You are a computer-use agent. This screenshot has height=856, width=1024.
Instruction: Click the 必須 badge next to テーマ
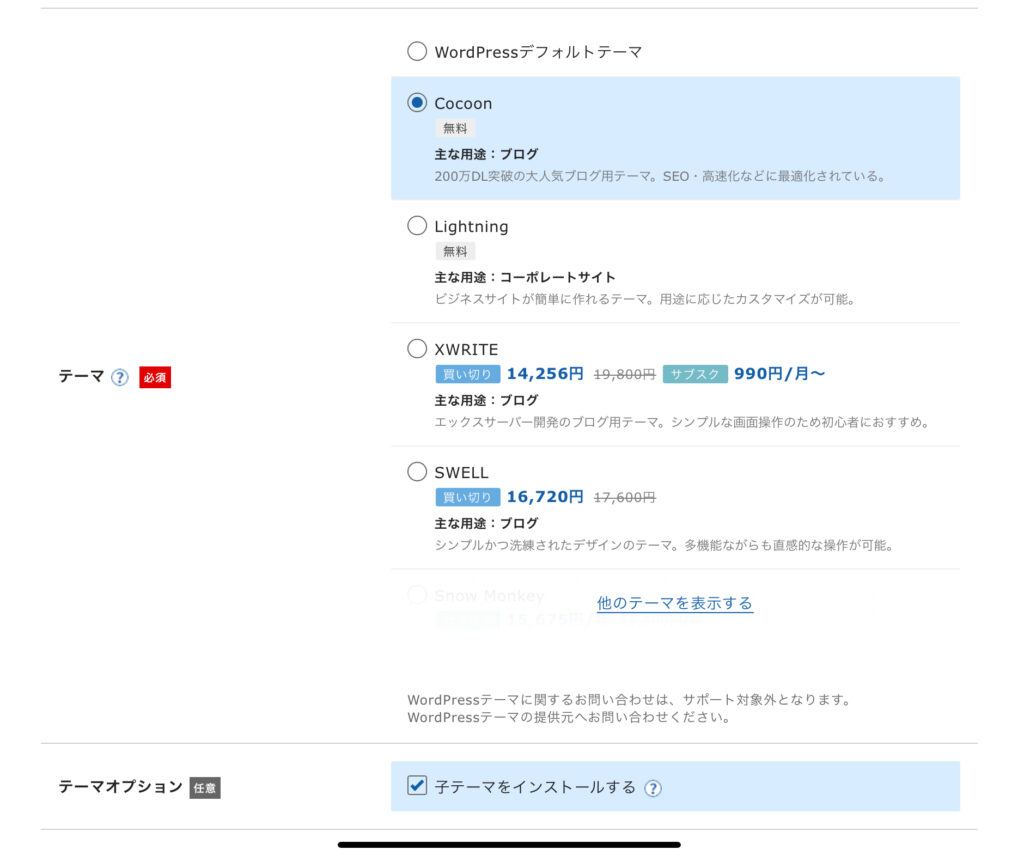point(155,377)
